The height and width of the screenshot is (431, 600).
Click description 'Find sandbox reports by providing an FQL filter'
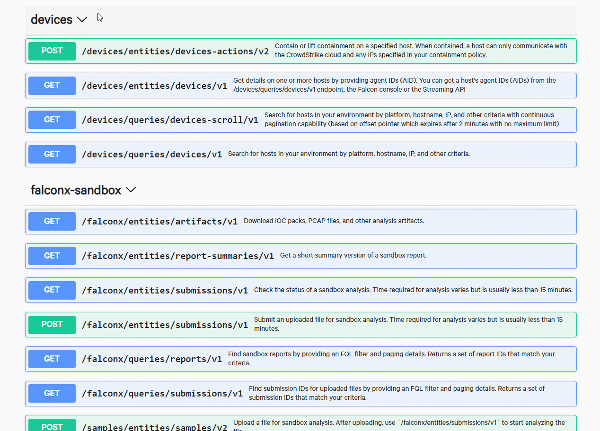tap(391, 359)
